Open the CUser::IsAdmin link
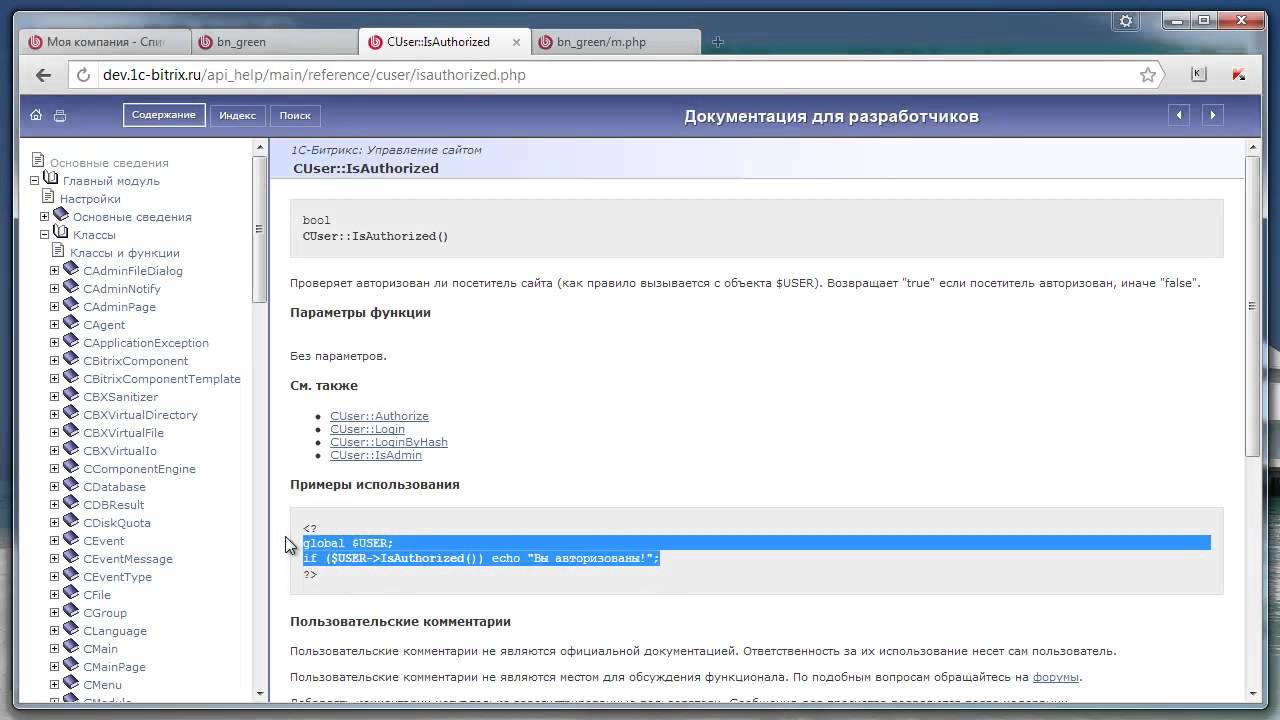Image resolution: width=1280 pixels, height=720 pixels. pyautogui.click(x=376, y=455)
